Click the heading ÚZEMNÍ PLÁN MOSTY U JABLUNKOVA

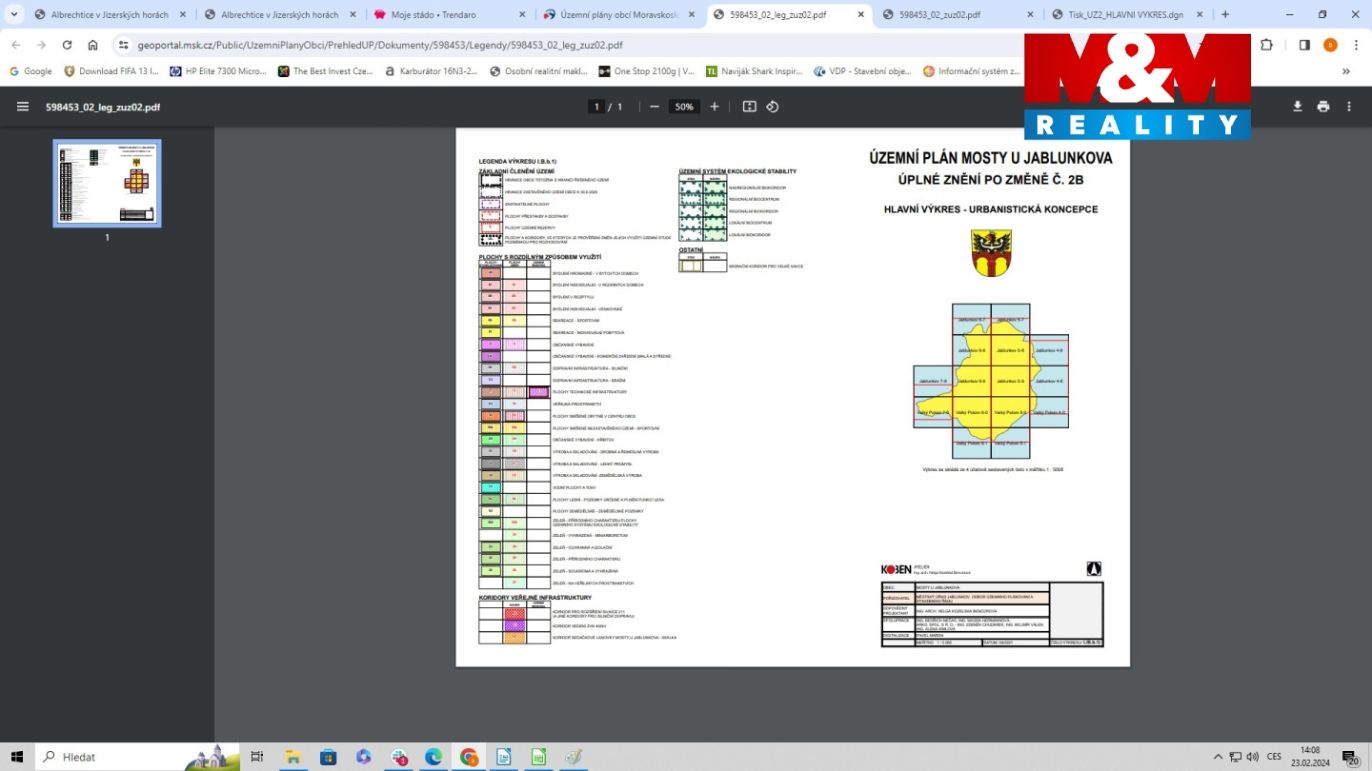click(x=990, y=158)
